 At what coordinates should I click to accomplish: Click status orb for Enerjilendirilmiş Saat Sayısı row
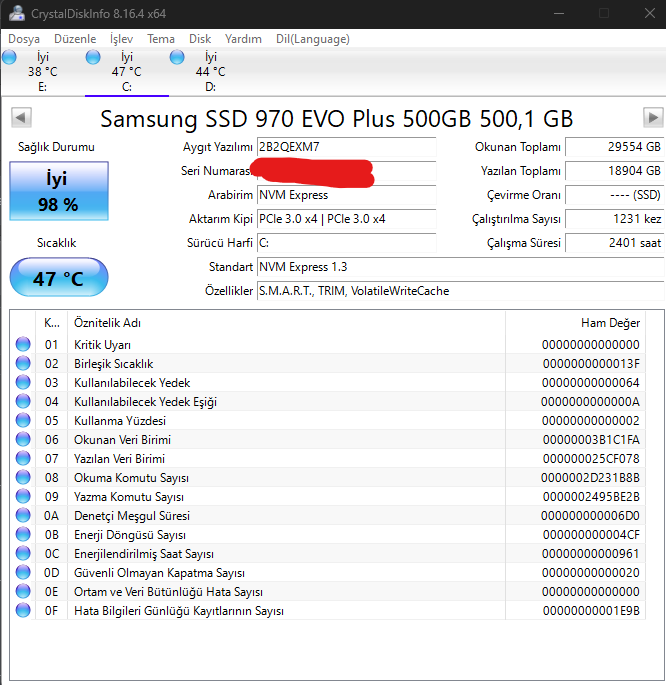click(23, 554)
